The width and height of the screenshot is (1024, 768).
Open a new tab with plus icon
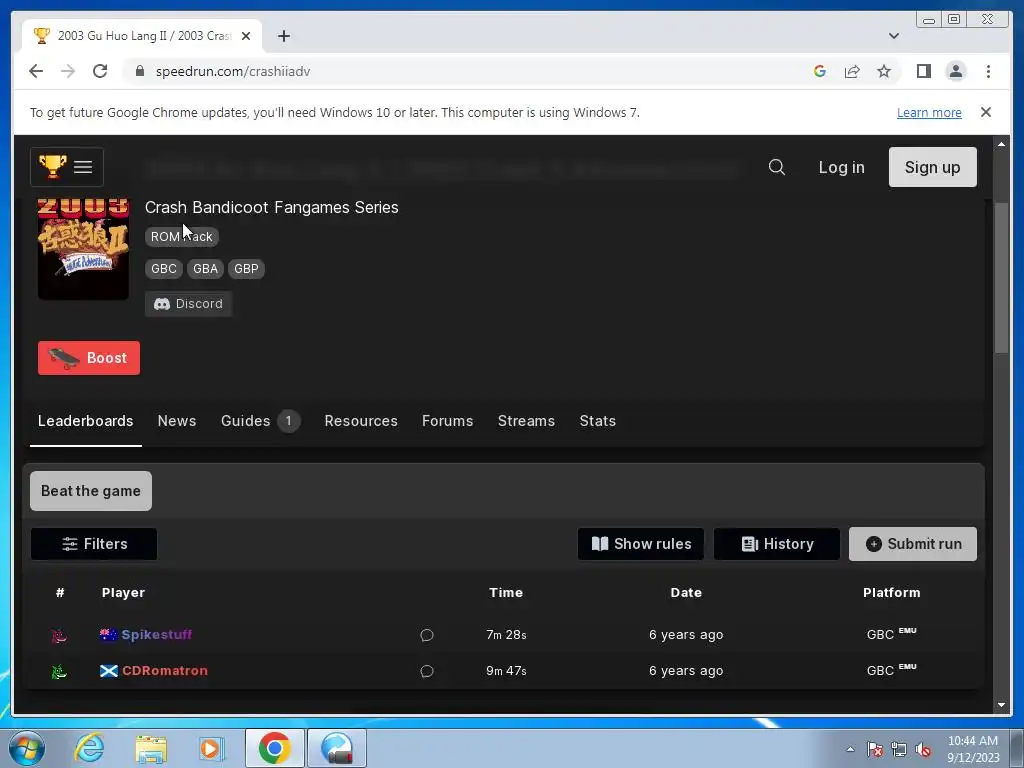283,36
